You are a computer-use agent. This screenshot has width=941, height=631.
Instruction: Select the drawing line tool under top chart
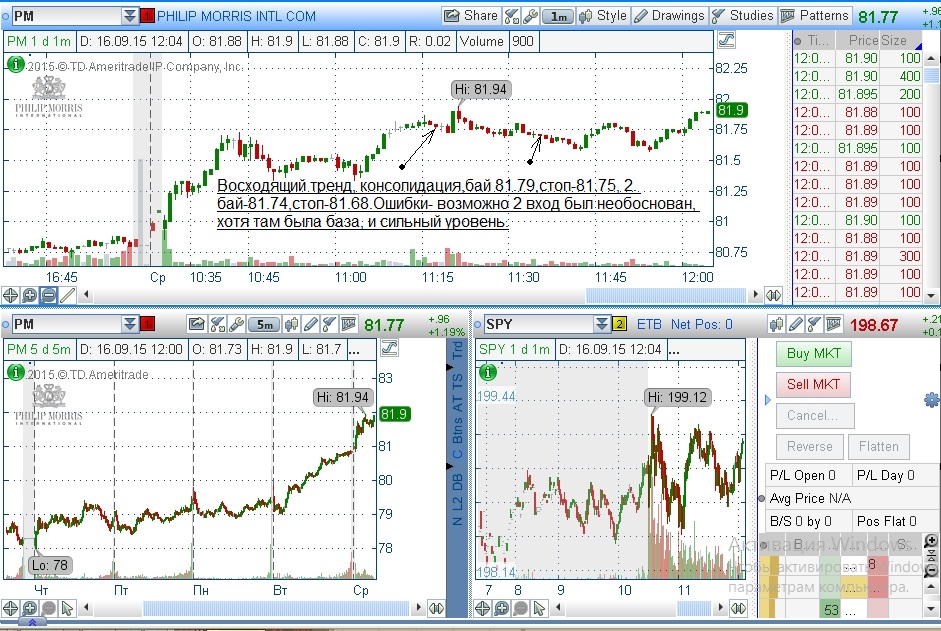[68, 295]
